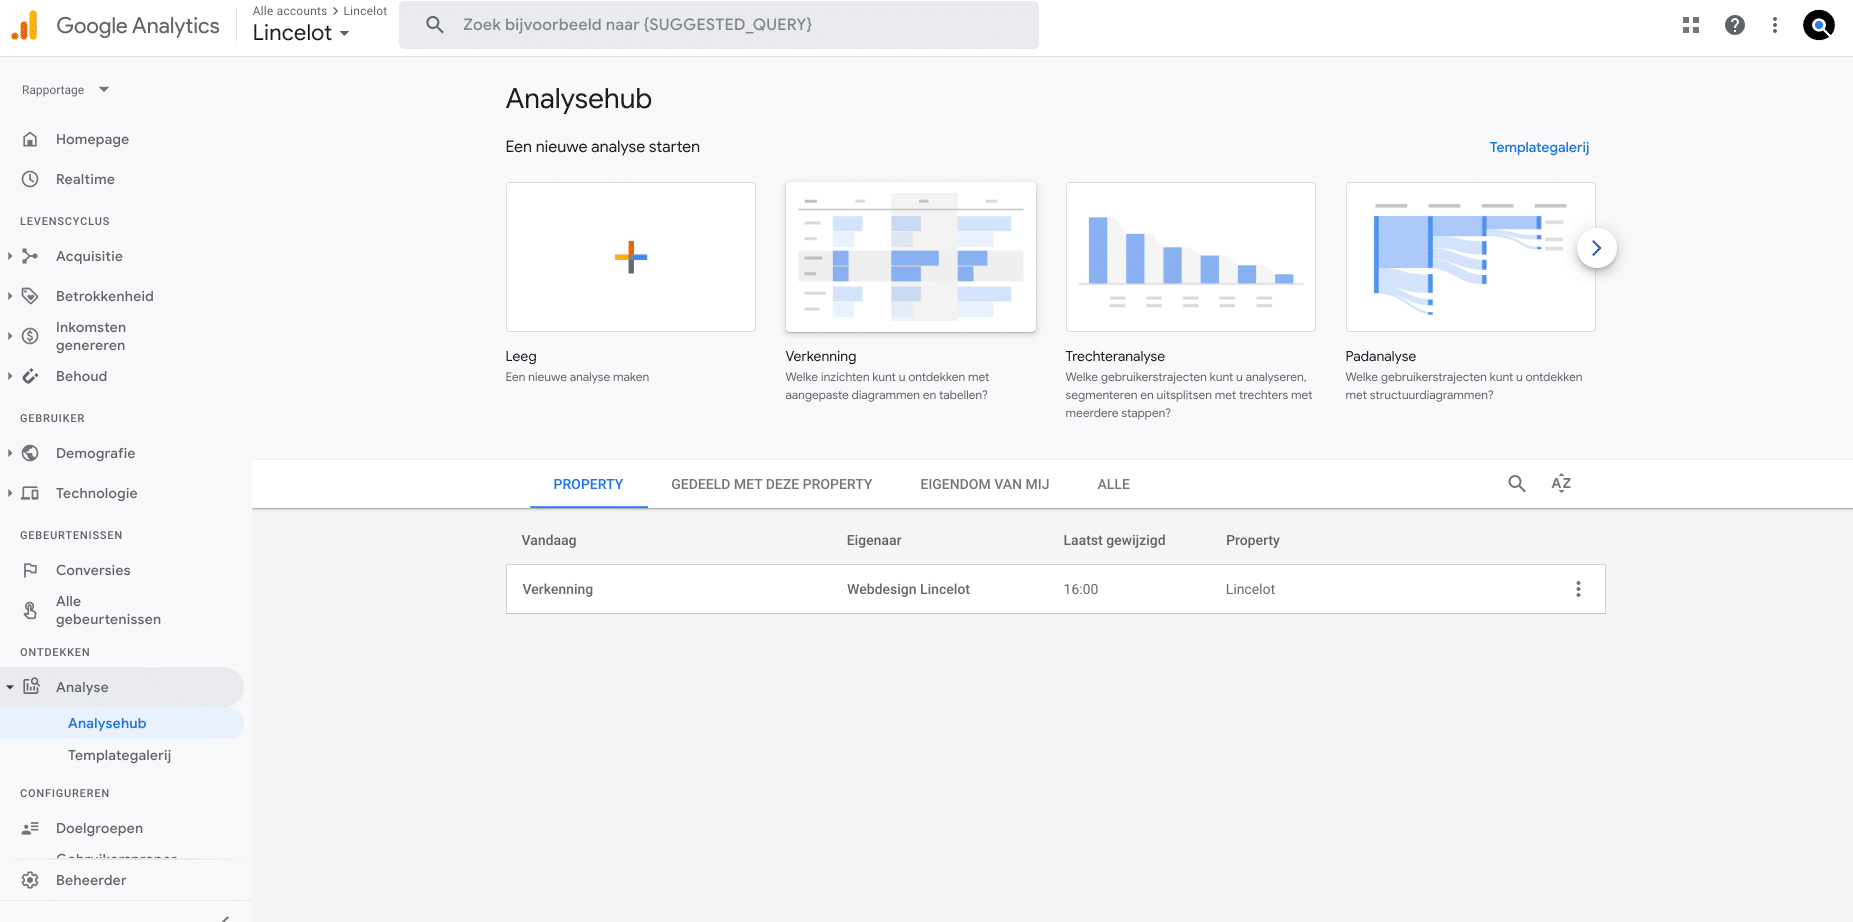Start a Trechteranalyse template
The width and height of the screenshot is (1853, 922).
tap(1191, 257)
